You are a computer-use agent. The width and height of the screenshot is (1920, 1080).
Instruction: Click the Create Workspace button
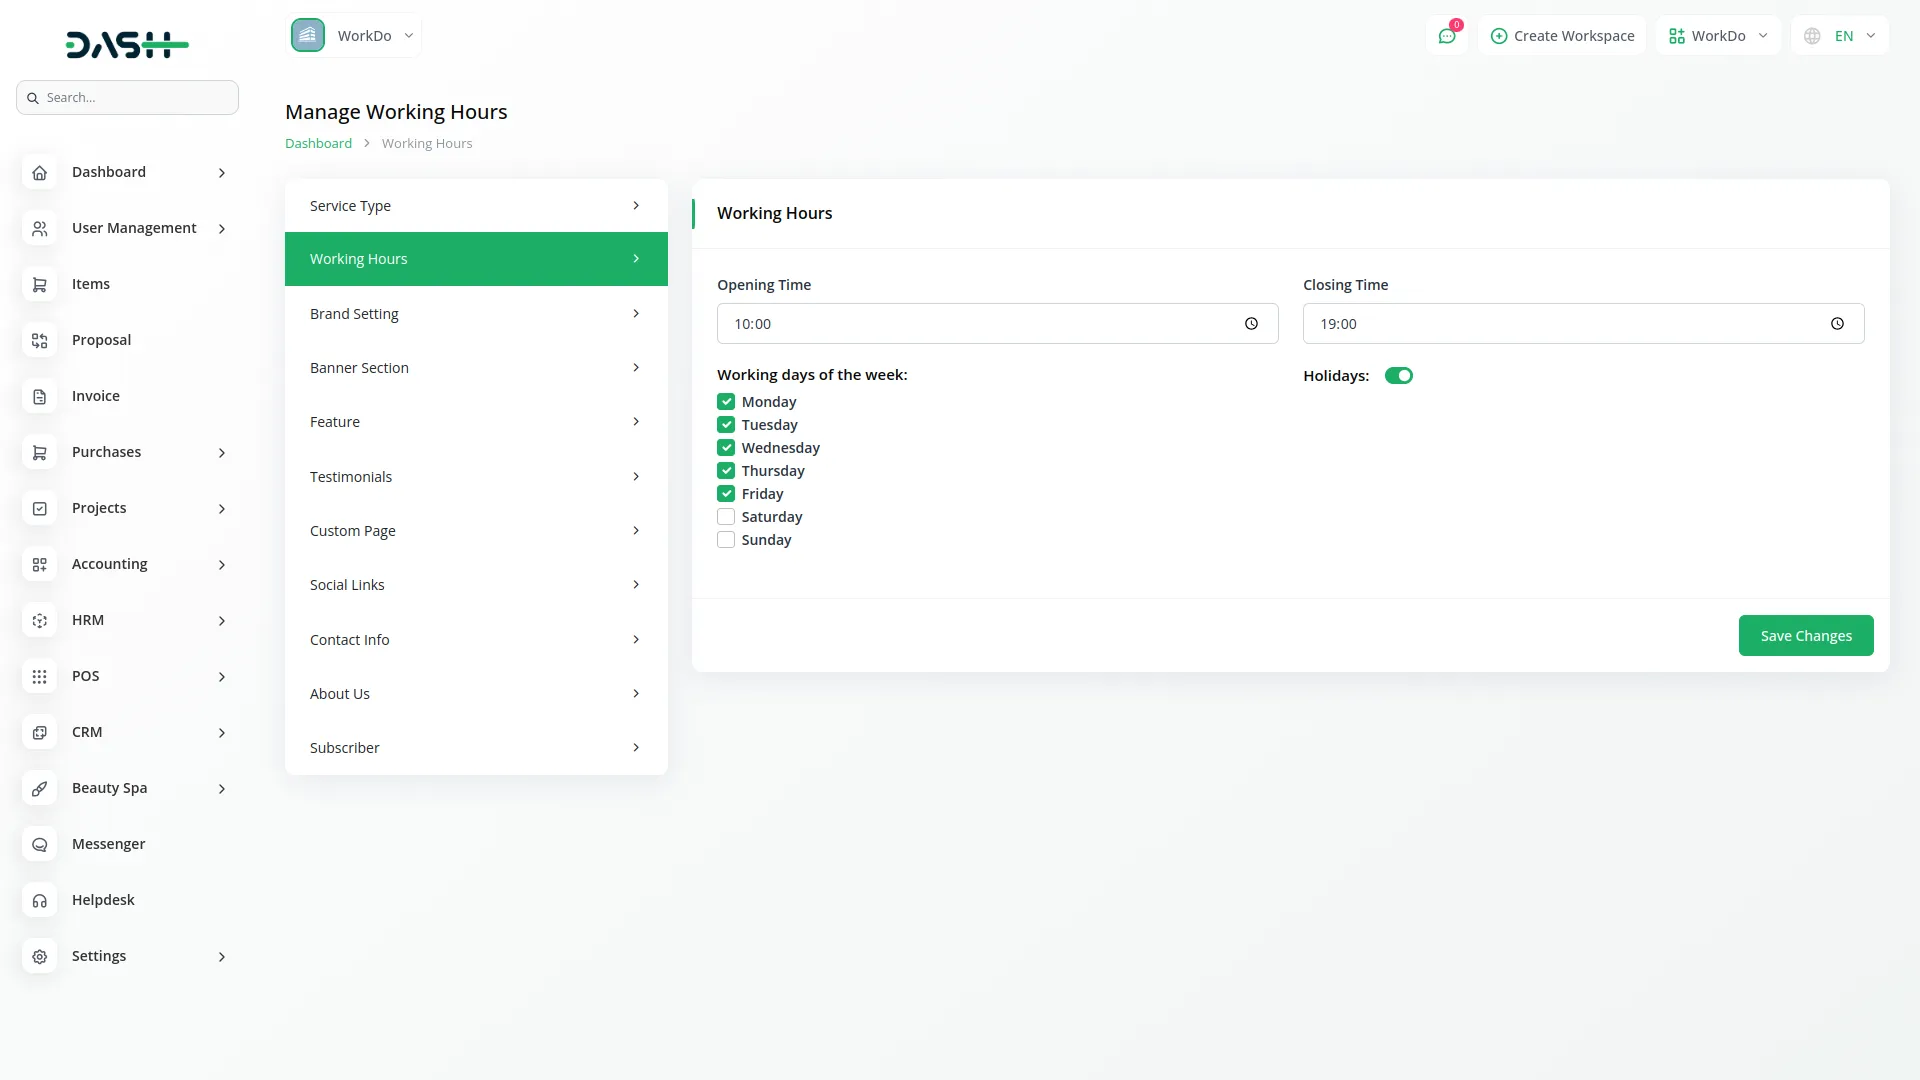[x=1562, y=36]
